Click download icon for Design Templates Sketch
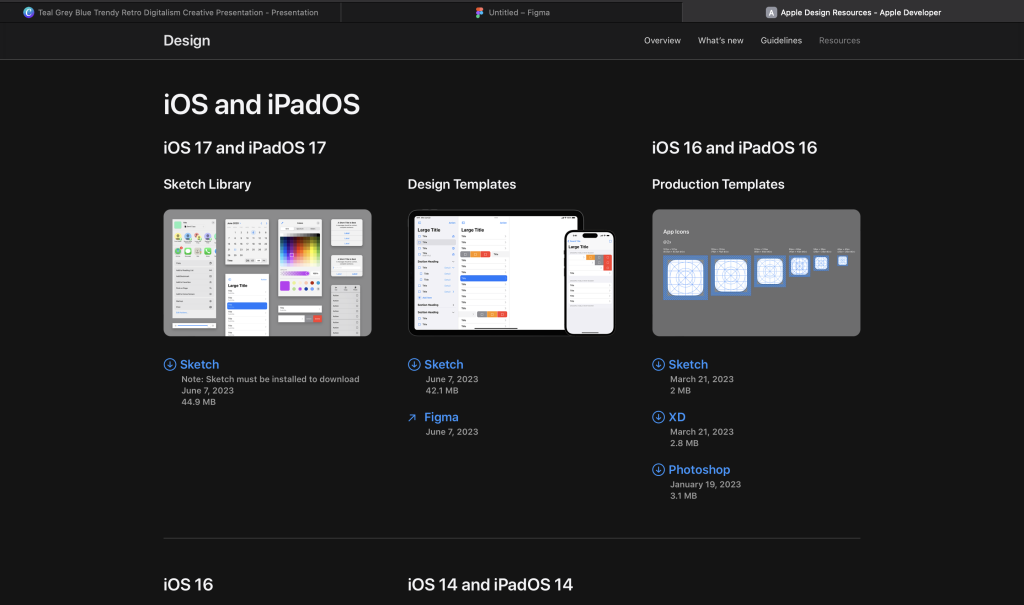Screen dimensions: 1024x605 tap(414, 365)
